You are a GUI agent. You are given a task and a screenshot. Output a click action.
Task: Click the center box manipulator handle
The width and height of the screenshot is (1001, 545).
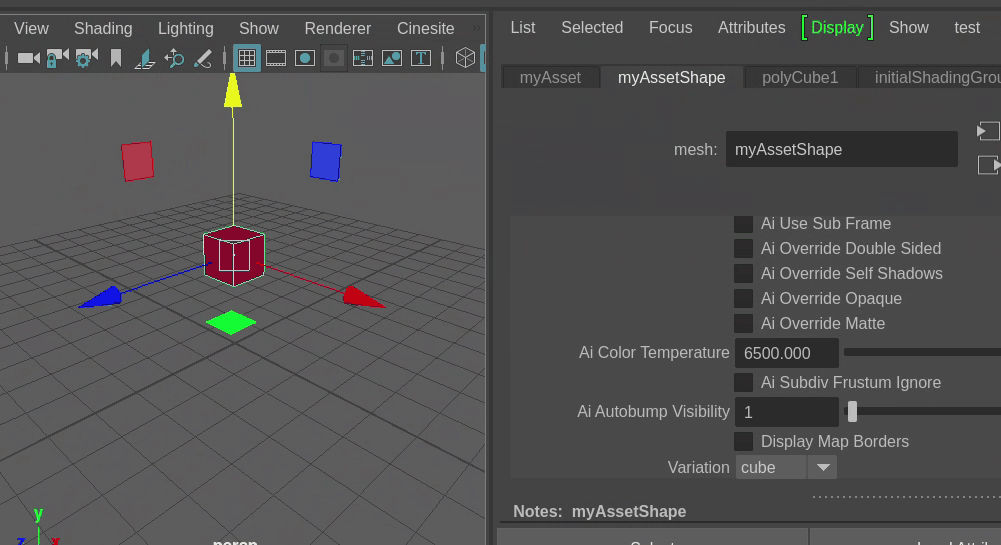tap(234, 255)
